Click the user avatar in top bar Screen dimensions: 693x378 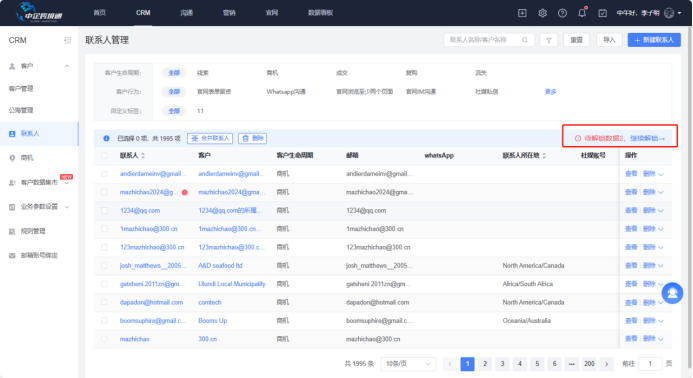(x=669, y=13)
